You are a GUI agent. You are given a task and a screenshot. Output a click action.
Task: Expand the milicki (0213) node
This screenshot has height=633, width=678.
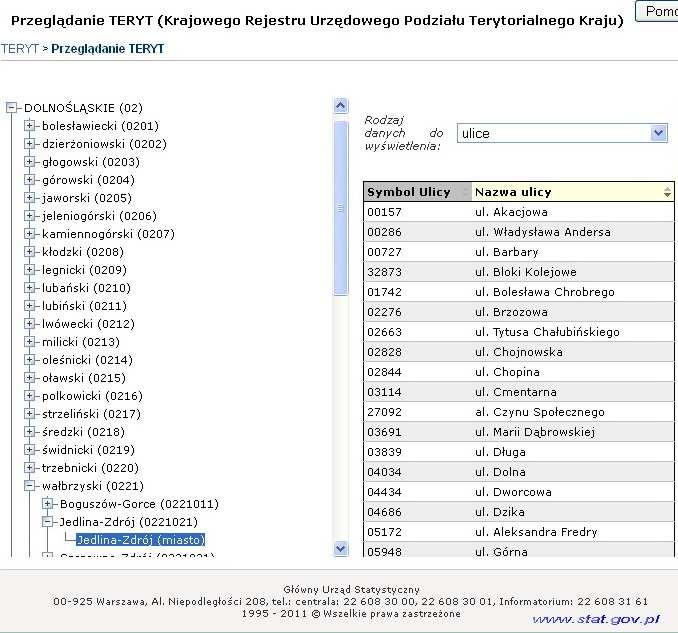pos(29,342)
